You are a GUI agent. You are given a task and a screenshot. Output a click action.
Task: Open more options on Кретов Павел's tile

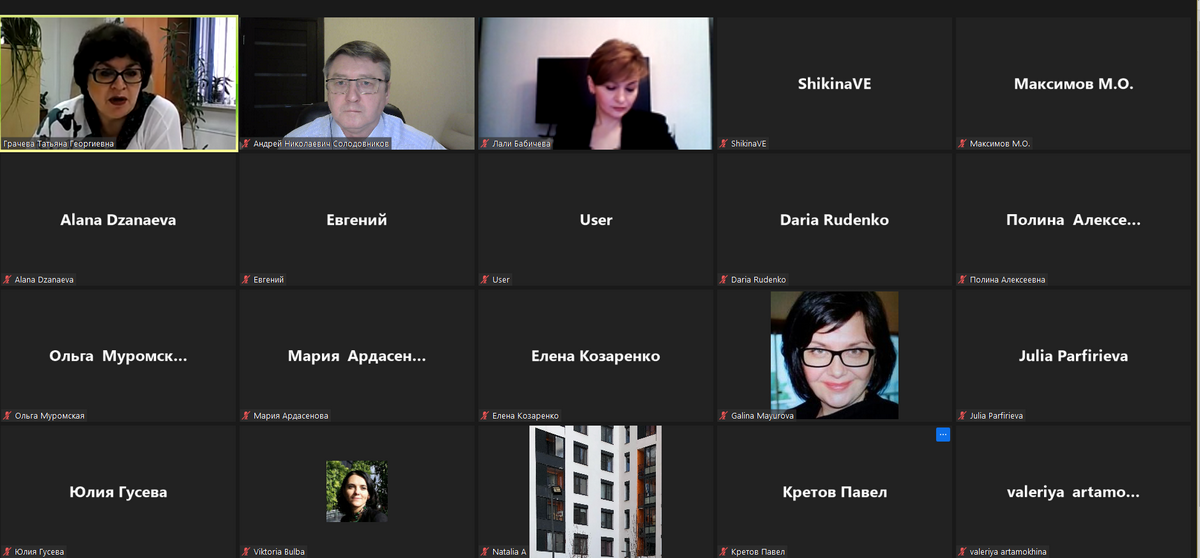pyautogui.click(x=942, y=434)
